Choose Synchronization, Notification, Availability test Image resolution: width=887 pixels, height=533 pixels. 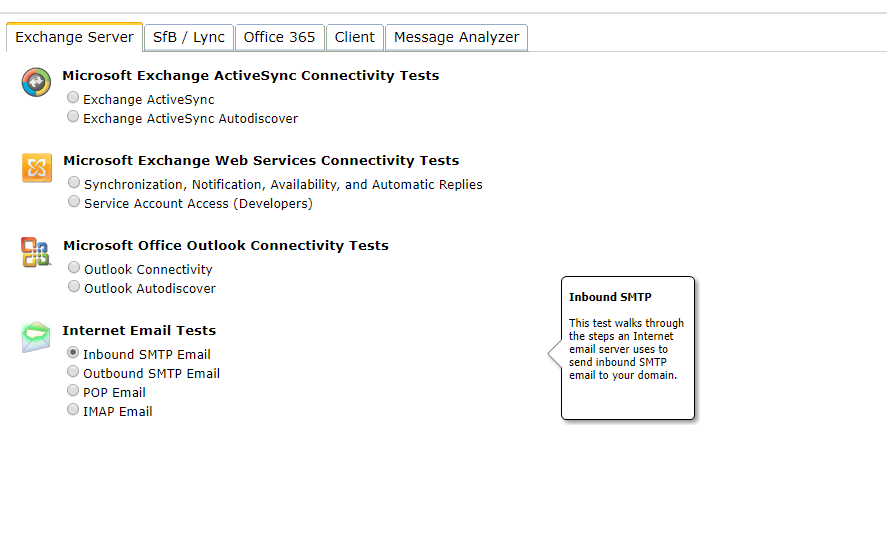point(74,182)
